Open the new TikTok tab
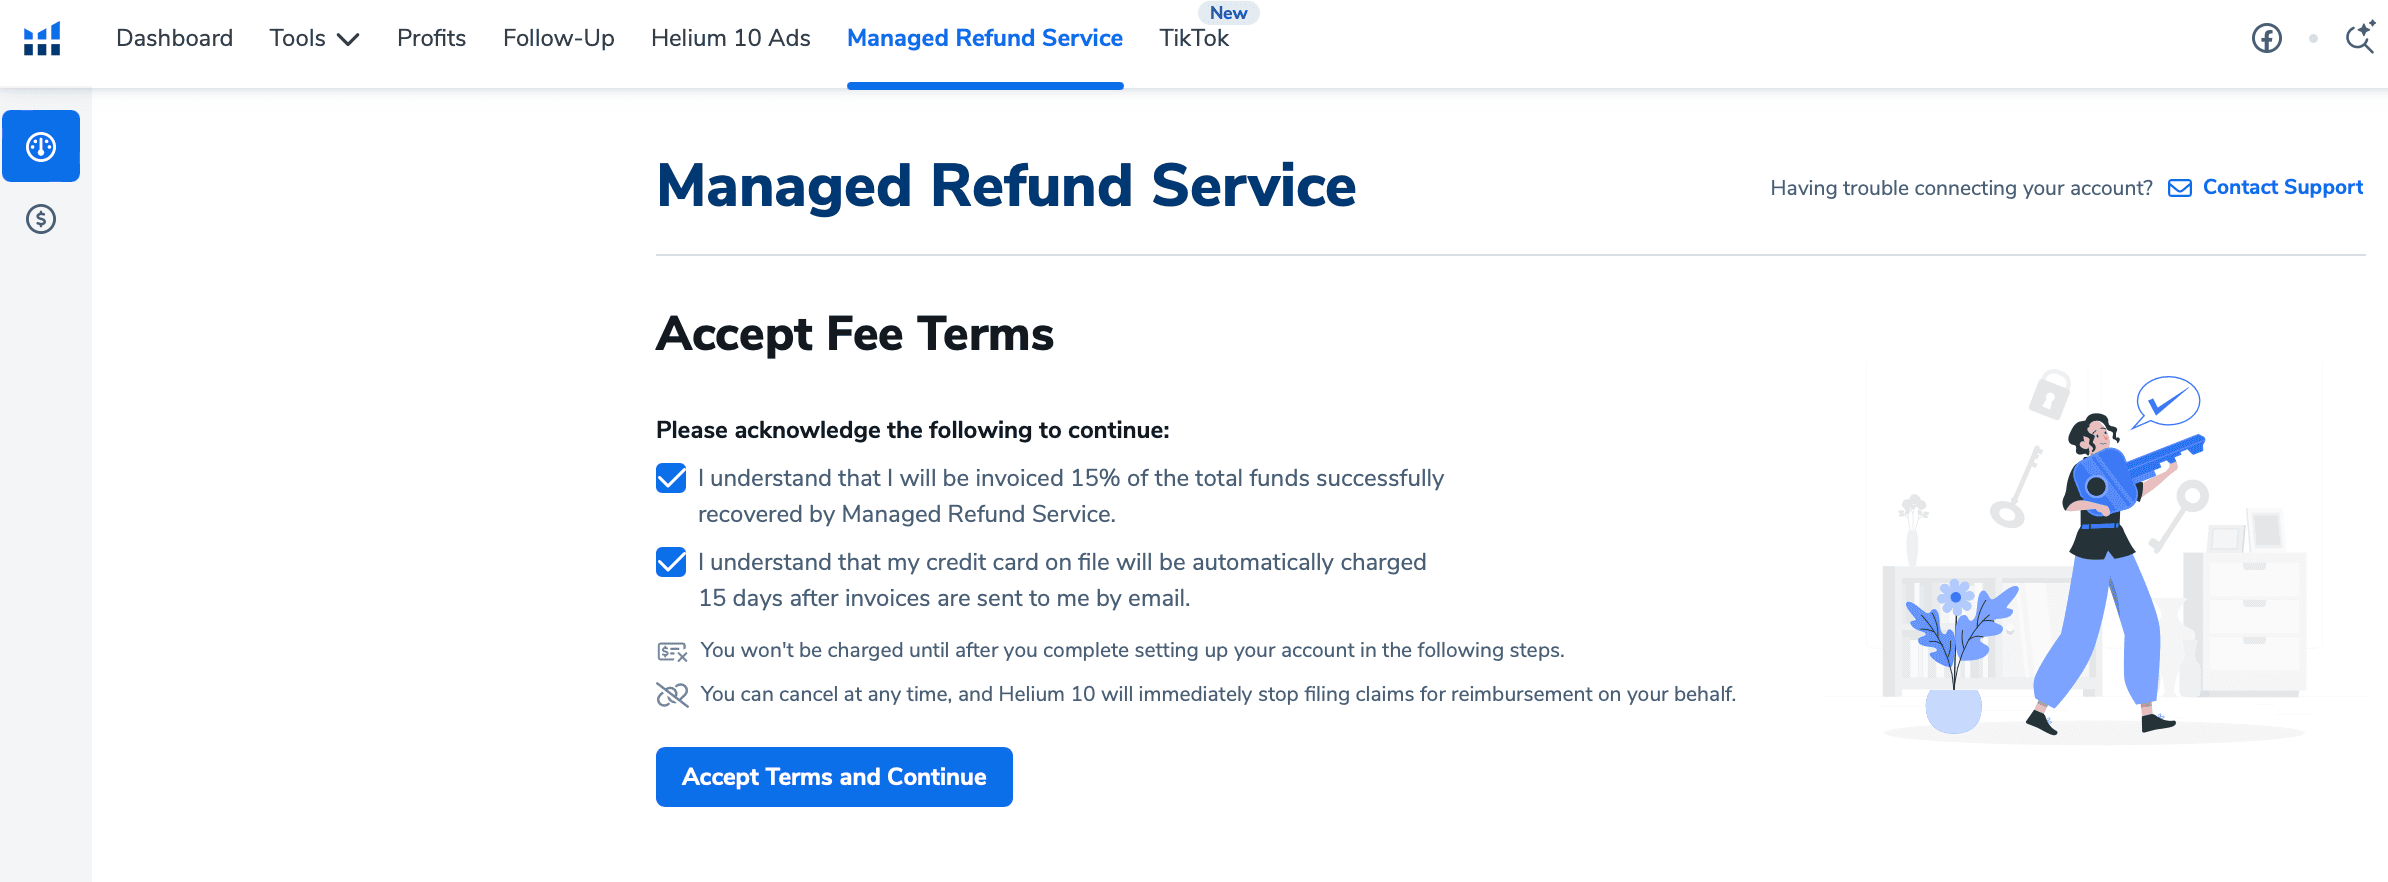 pyautogui.click(x=1194, y=38)
